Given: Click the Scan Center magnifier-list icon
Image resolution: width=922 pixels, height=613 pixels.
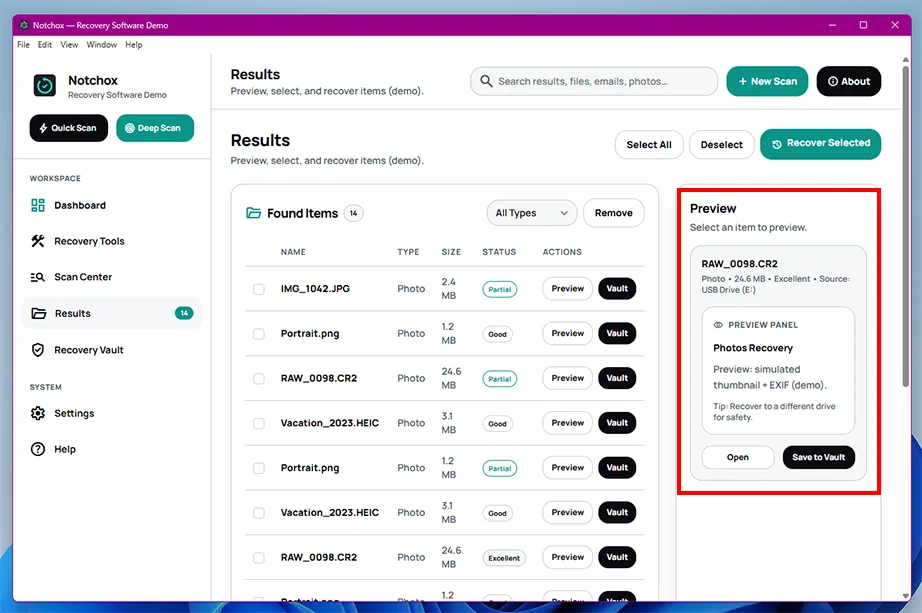Looking at the screenshot, I should click(38, 277).
